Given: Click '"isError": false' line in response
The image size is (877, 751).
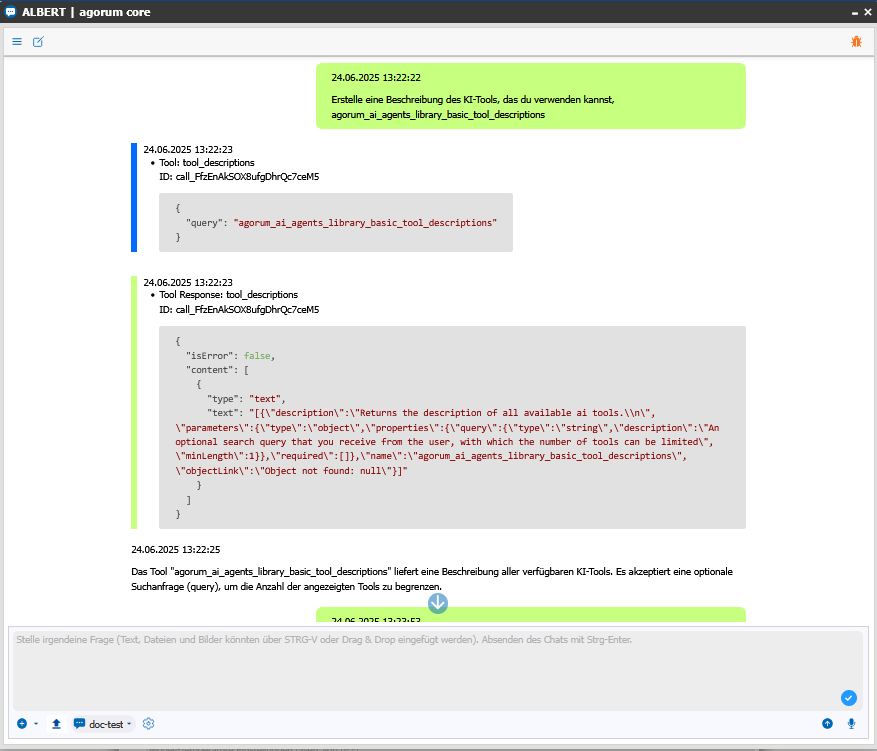Looking at the screenshot, I should pos(230,356).
